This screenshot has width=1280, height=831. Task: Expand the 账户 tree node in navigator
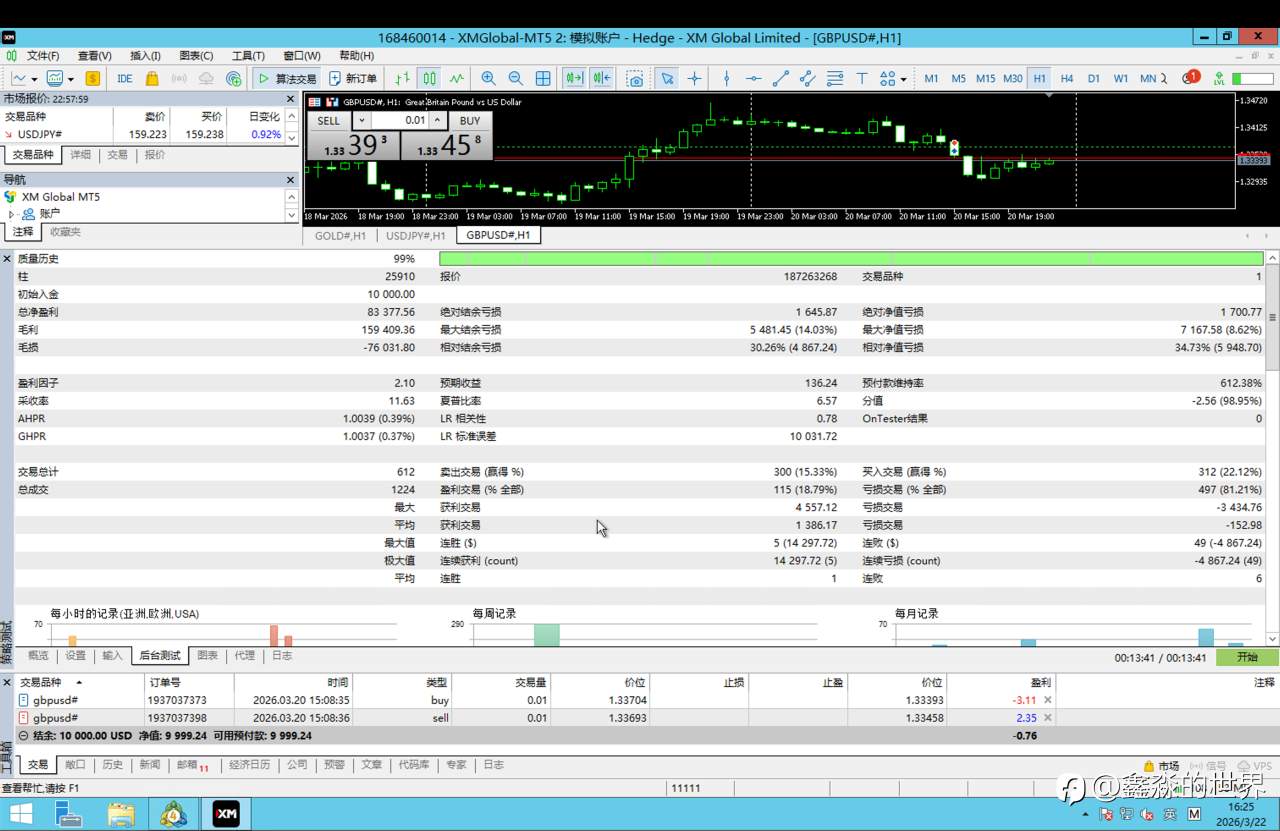point(11,214)
